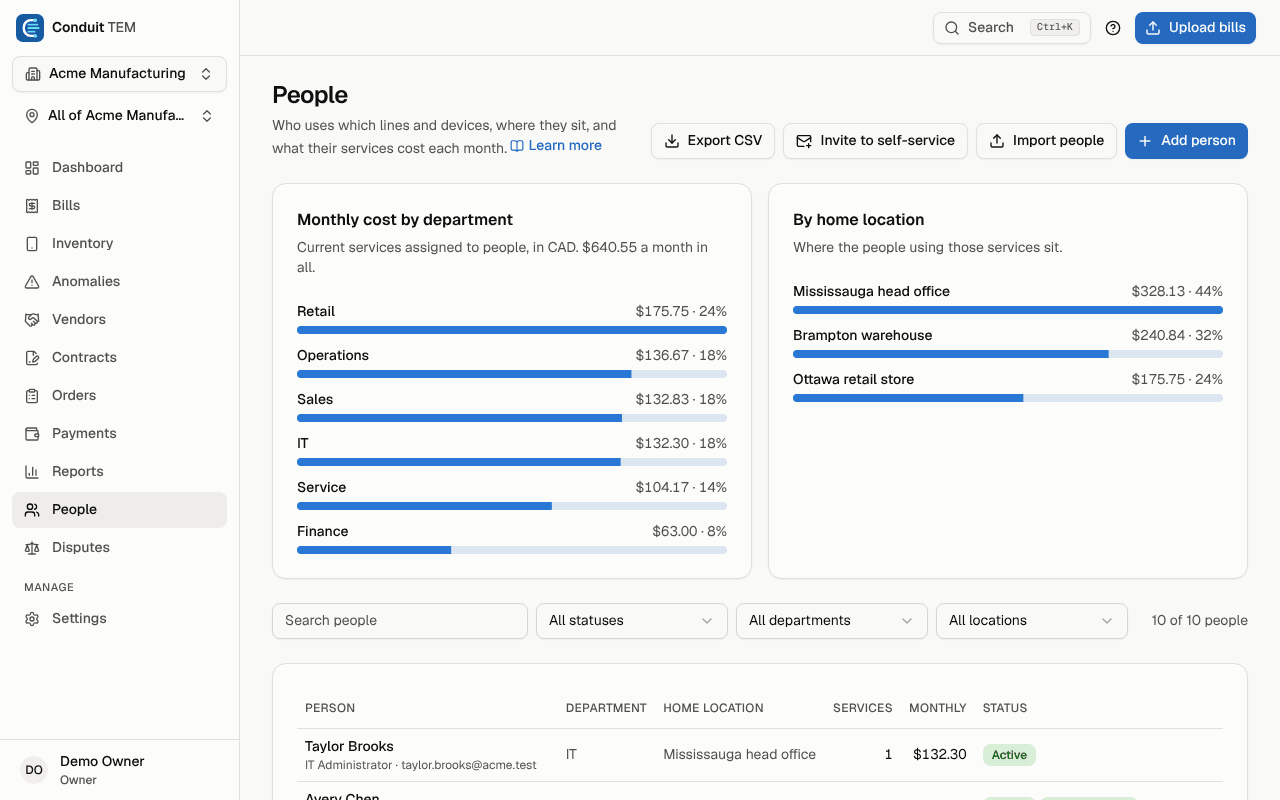The width and height of the screenshot is (1280, 800).
Task: Click the $132.30 monthly cost for Taylor Brooks
Action: coord(940,755)
